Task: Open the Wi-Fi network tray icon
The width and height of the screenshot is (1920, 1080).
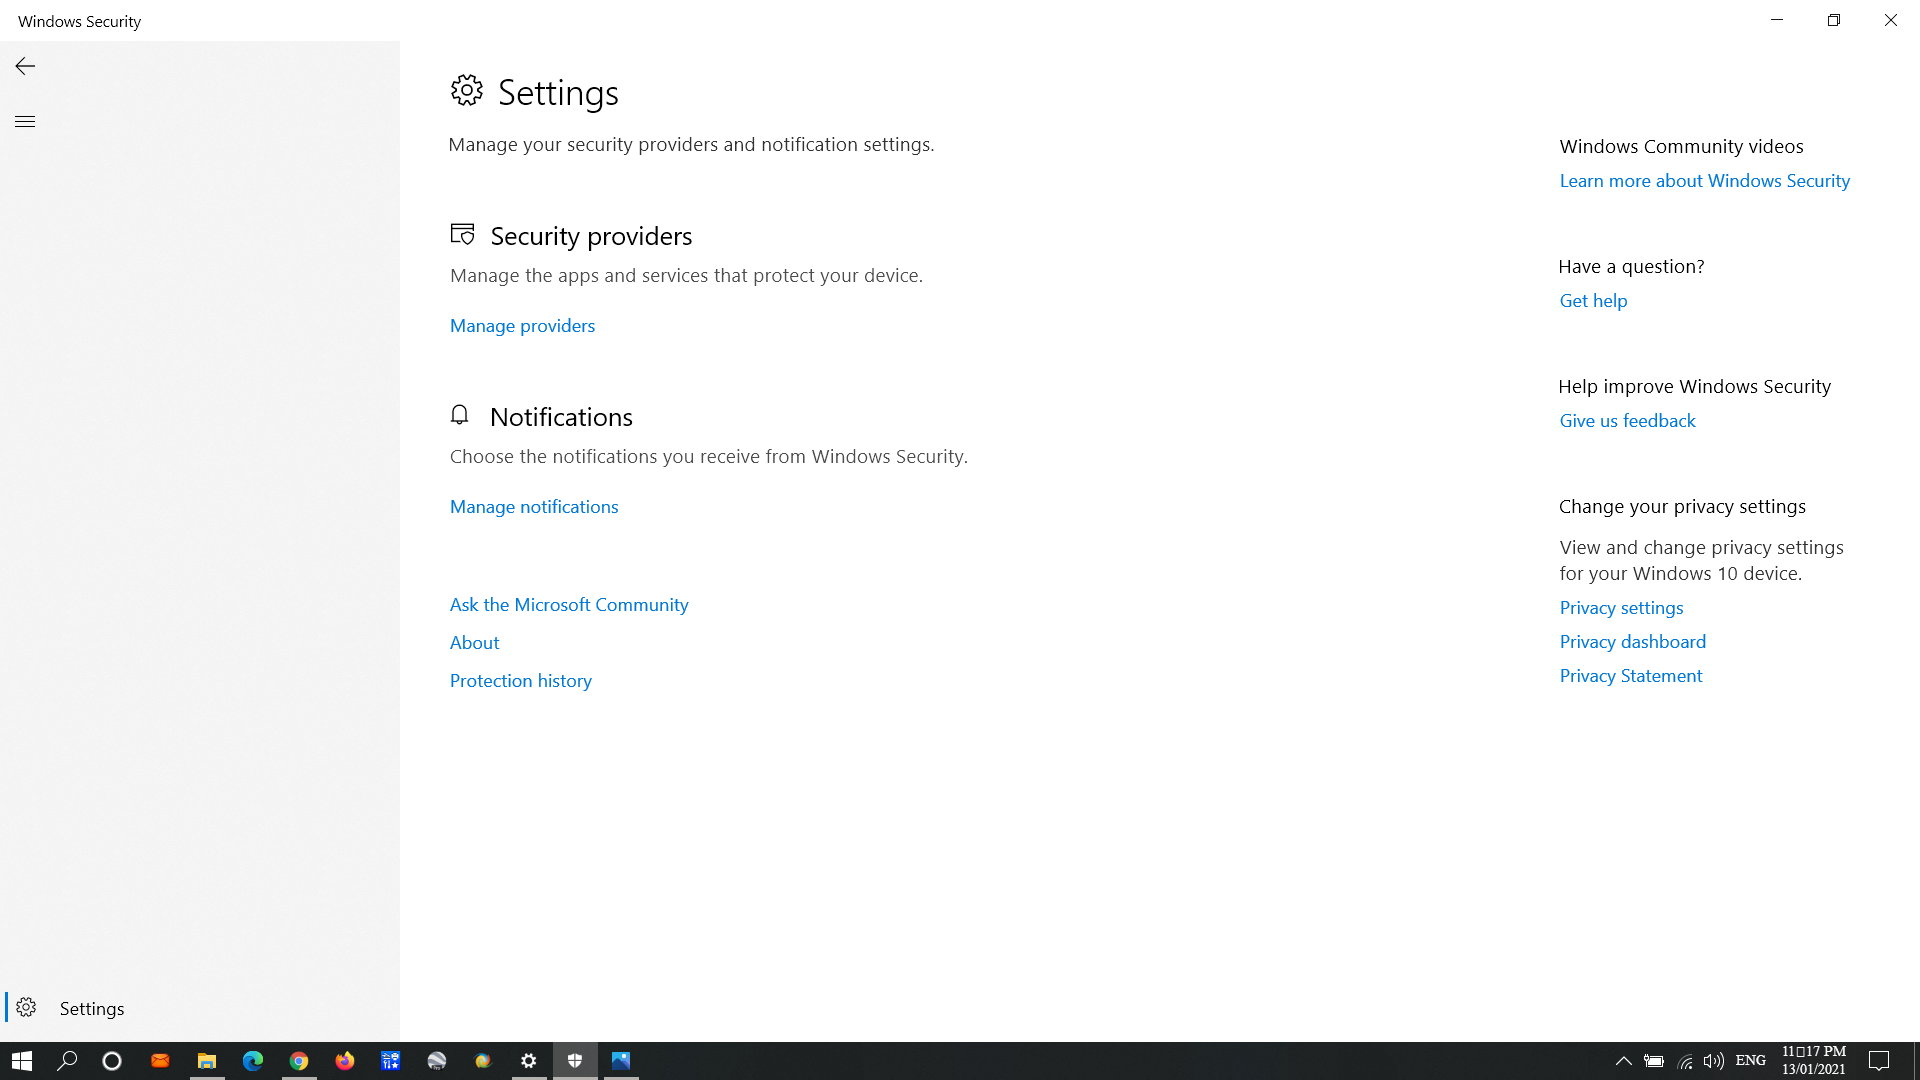Action: [x=1685, y=1061]
